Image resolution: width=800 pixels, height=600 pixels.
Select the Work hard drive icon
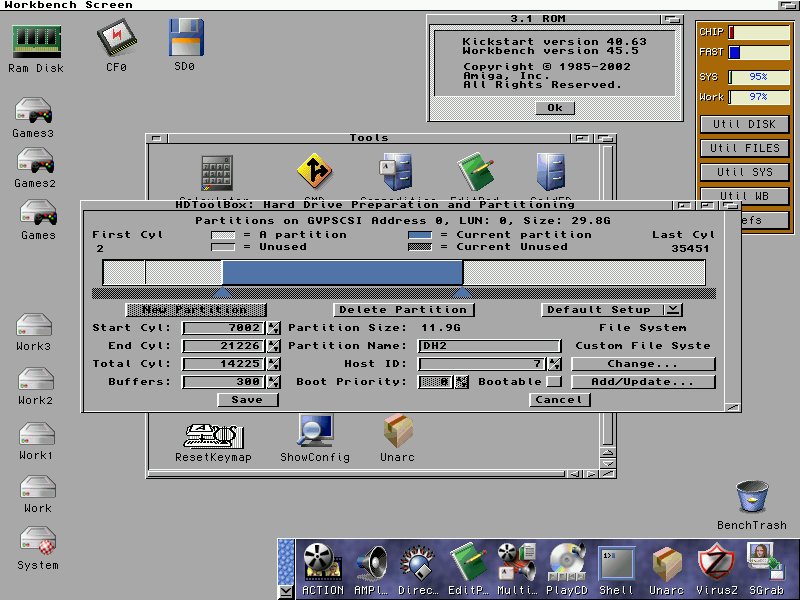[x=38, y=487]
